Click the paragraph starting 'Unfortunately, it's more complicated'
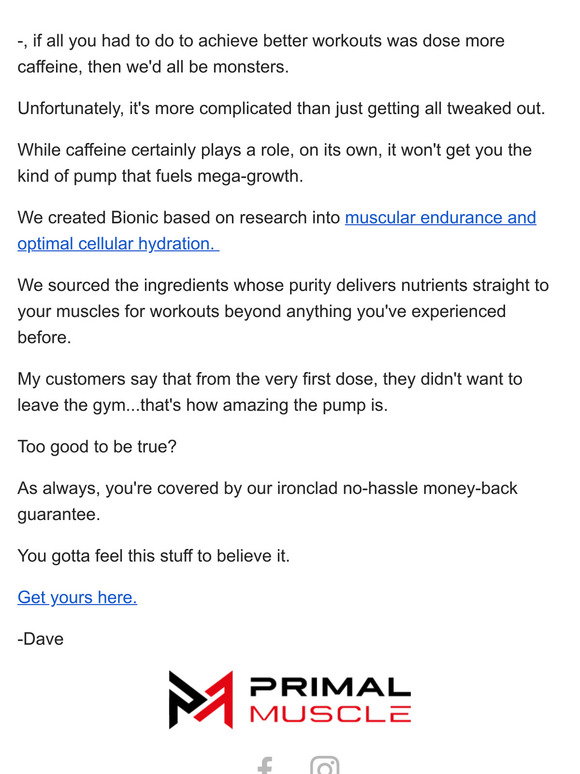 tap(281, 109)
